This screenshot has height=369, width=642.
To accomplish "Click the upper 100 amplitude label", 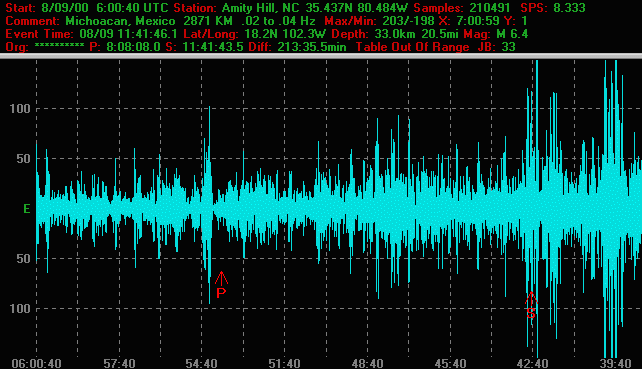I will 20,109.
